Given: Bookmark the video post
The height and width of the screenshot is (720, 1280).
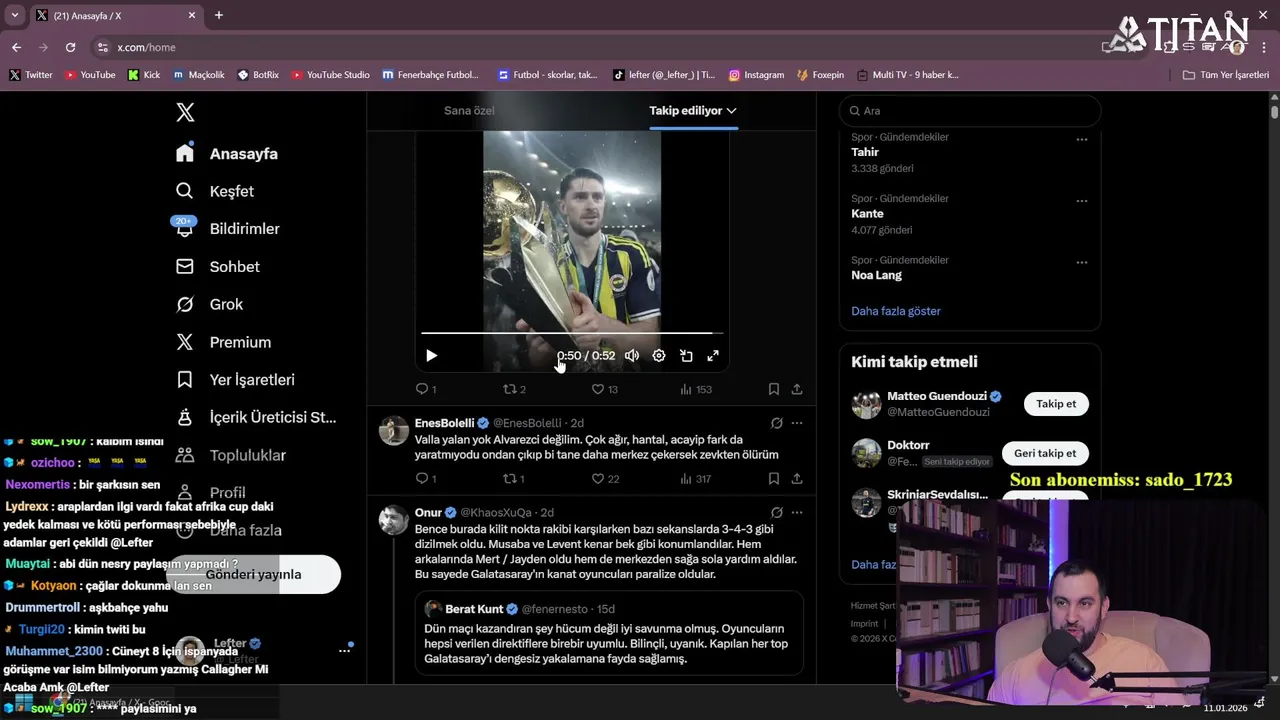Looking at the screenshot, I should (x=774, y=389).
